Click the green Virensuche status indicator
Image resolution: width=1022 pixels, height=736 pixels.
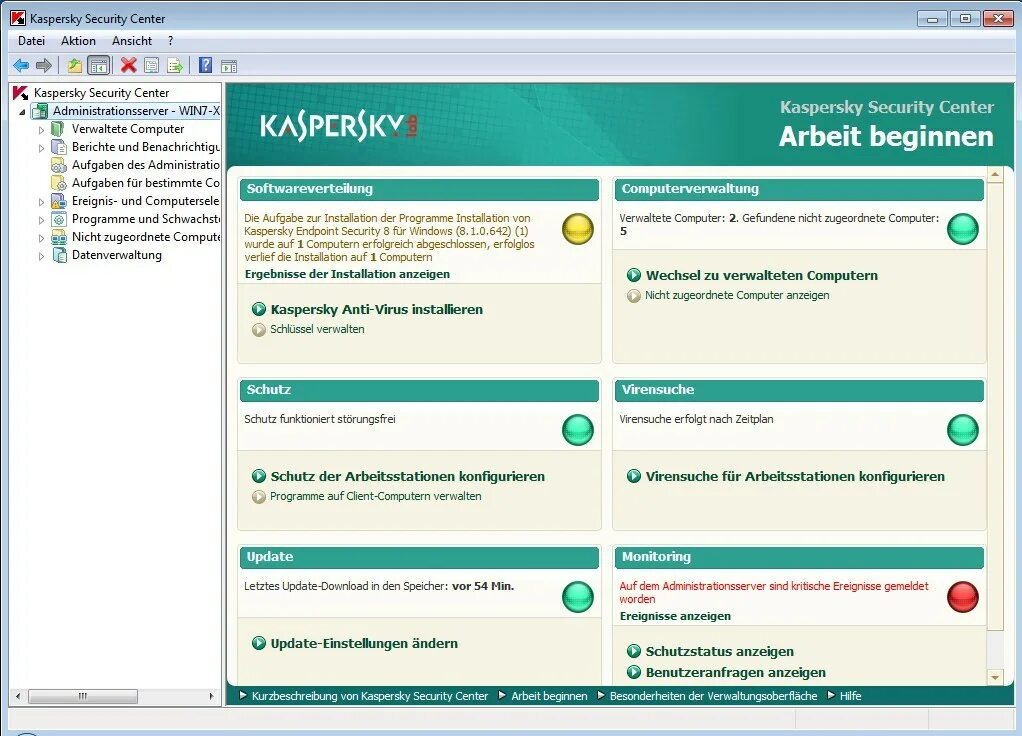[963, 430]
